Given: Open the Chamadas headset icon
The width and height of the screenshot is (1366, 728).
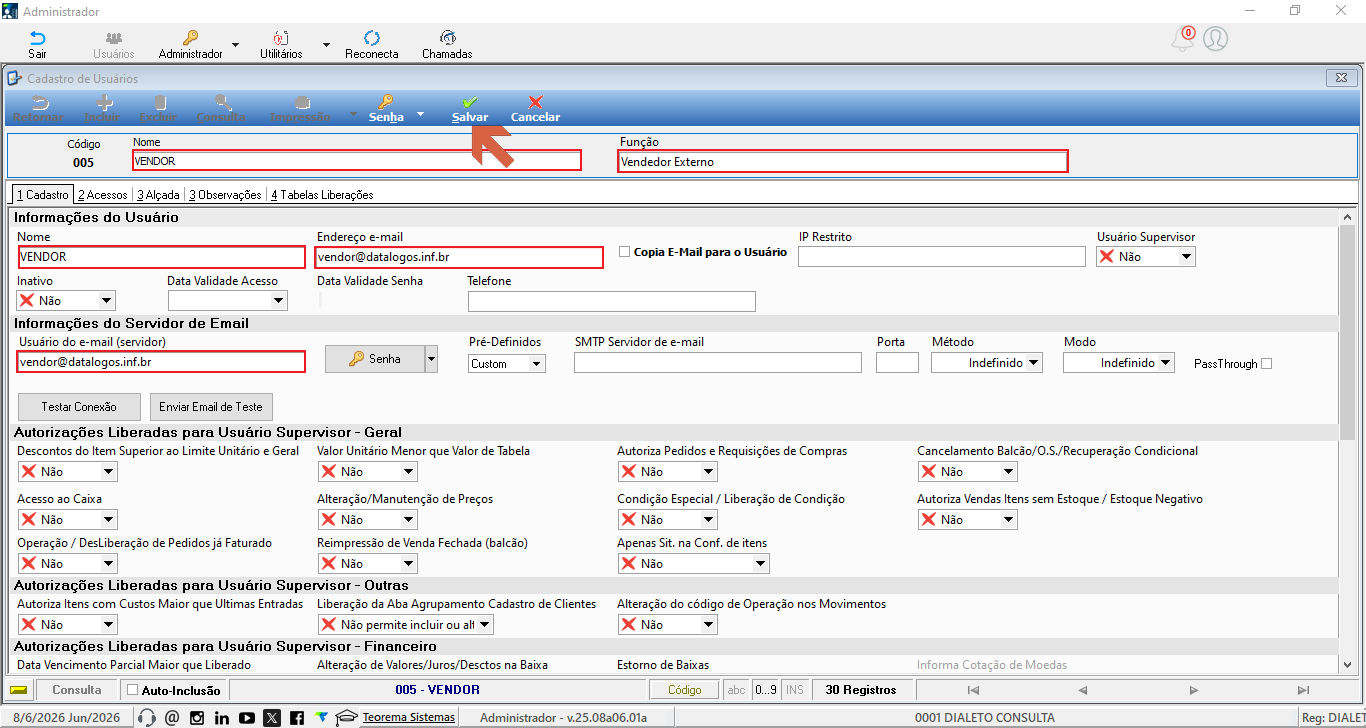Looking at the screenshot, I should click(x=447, y=38).
